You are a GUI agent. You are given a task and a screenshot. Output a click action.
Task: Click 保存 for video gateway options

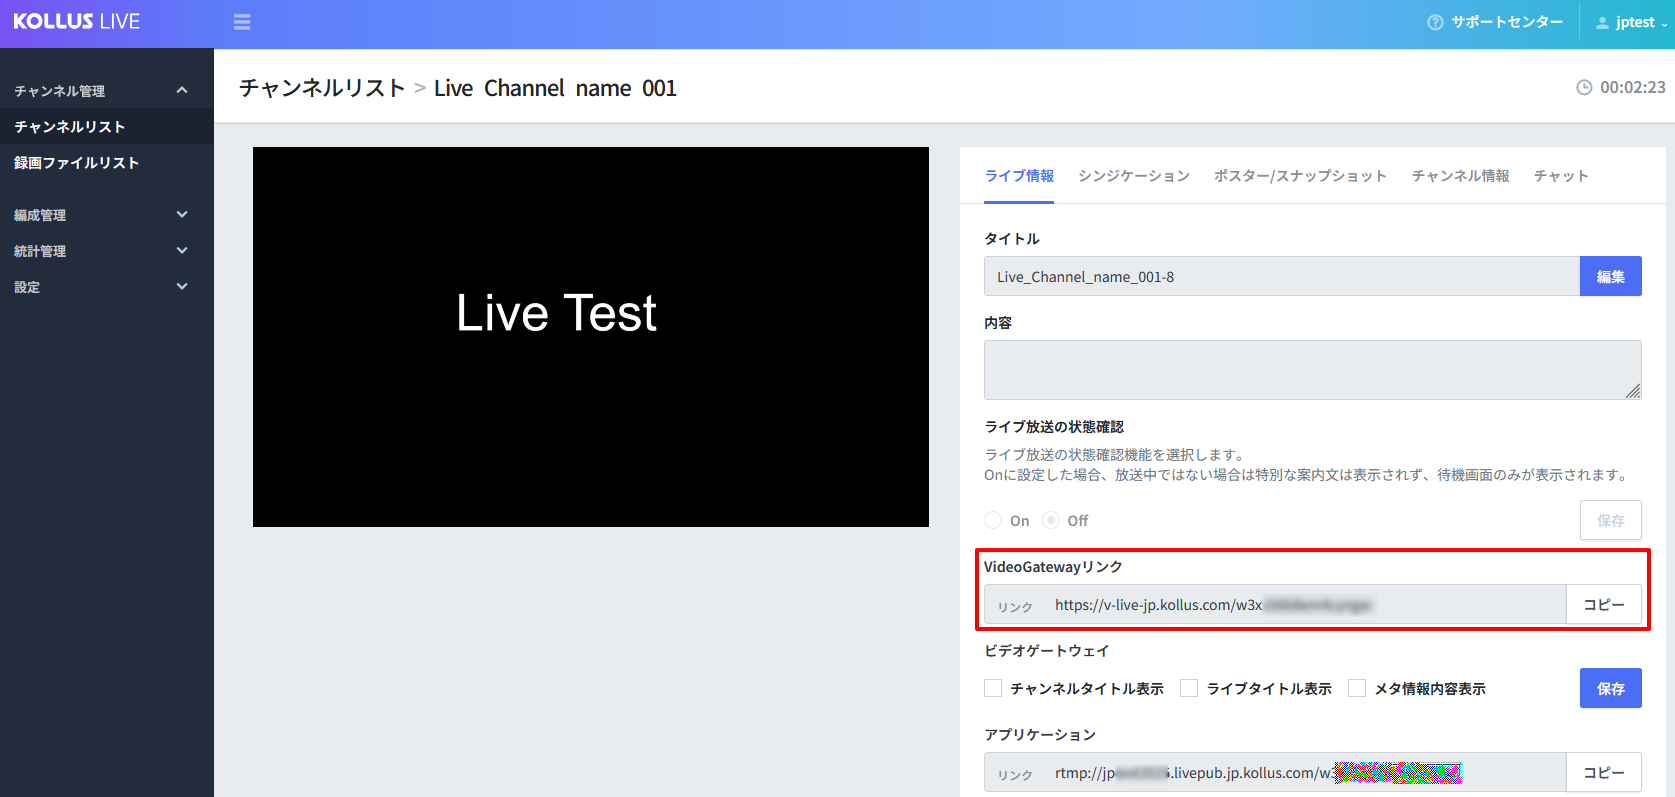pyautogui.click(x=1611, y=688)
